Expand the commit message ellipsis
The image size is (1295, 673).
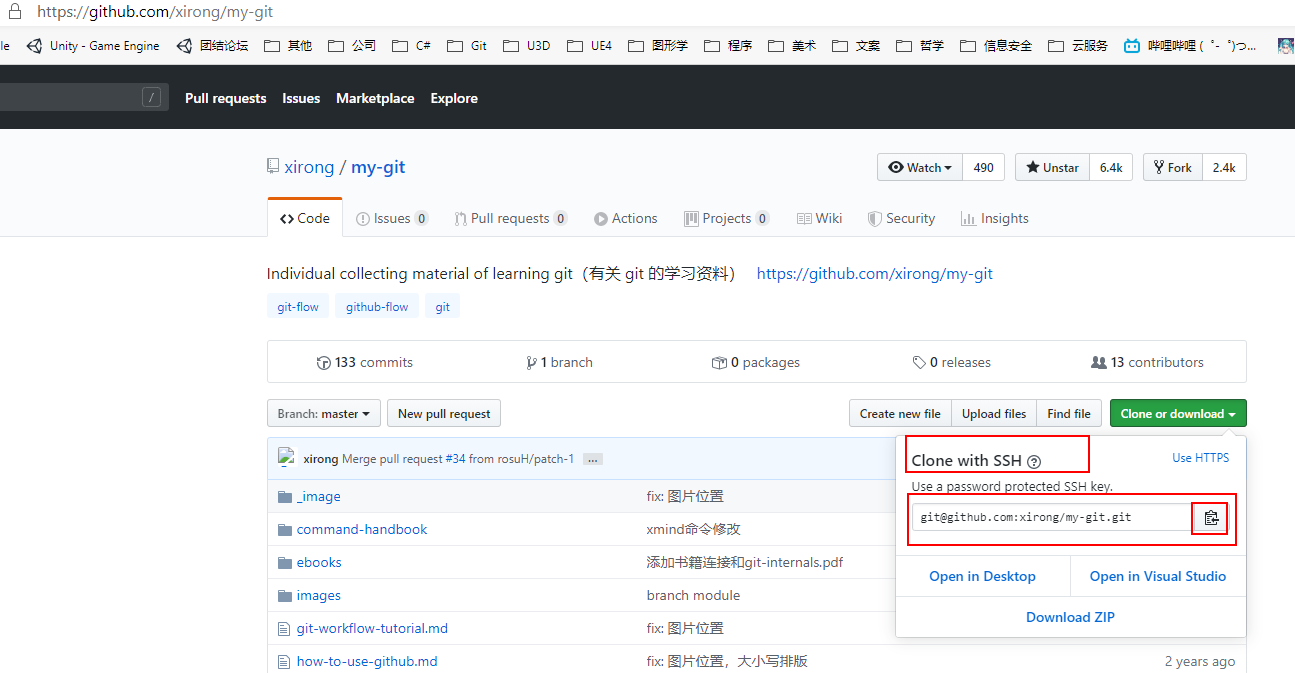click(x=593, y=460)
